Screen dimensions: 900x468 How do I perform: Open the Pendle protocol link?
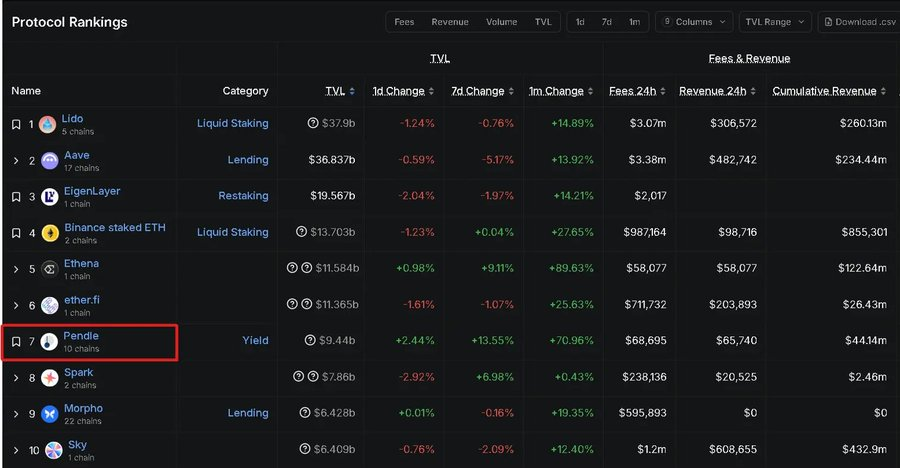[81, 336]
